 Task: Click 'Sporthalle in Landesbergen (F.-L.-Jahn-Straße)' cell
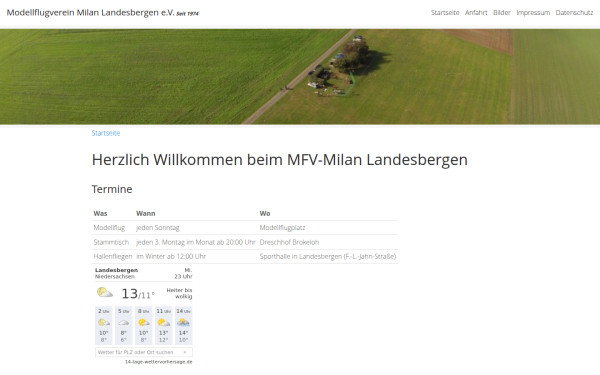328,256
